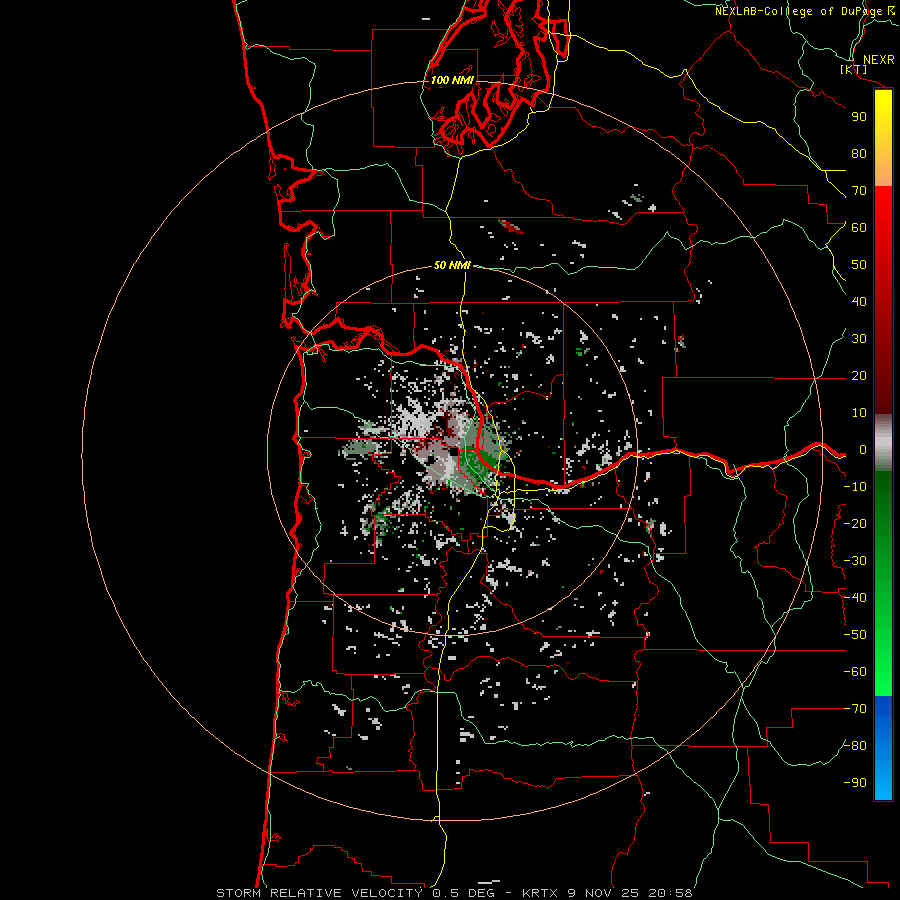
Task: Click the '-80' label on the velocity scale
Action: [855, 746]
